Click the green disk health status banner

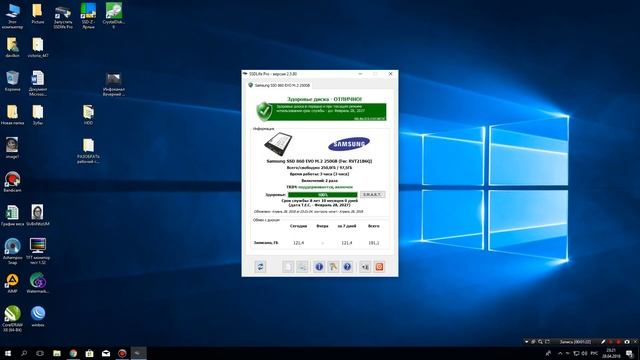click(321, 111)
